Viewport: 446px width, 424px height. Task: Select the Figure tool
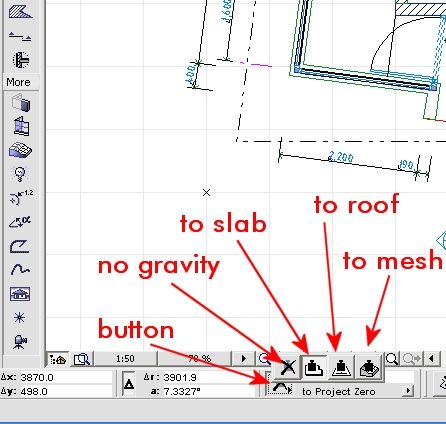coord(20,294)
